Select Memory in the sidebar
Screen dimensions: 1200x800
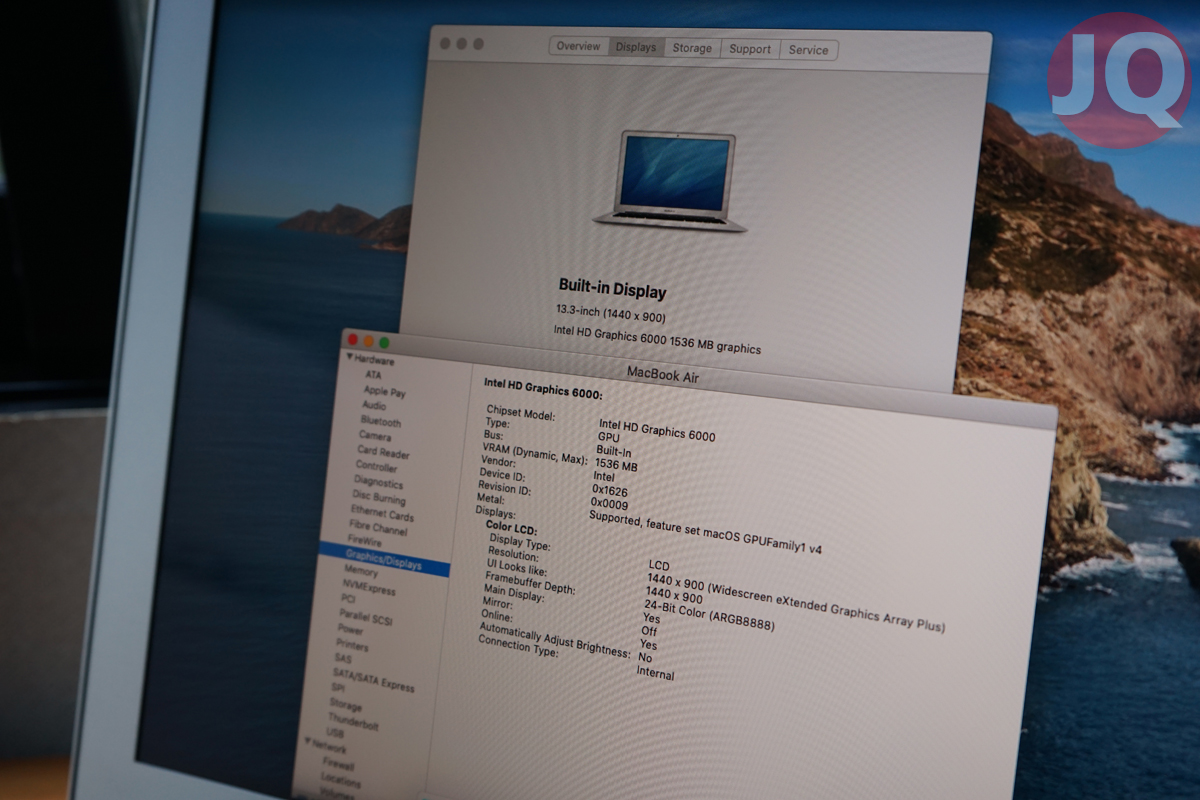pyautogui.click(x=361, y=572)
